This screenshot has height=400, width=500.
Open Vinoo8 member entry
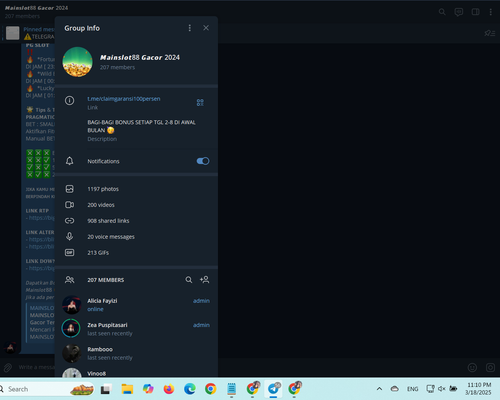(x=136, y=372)
